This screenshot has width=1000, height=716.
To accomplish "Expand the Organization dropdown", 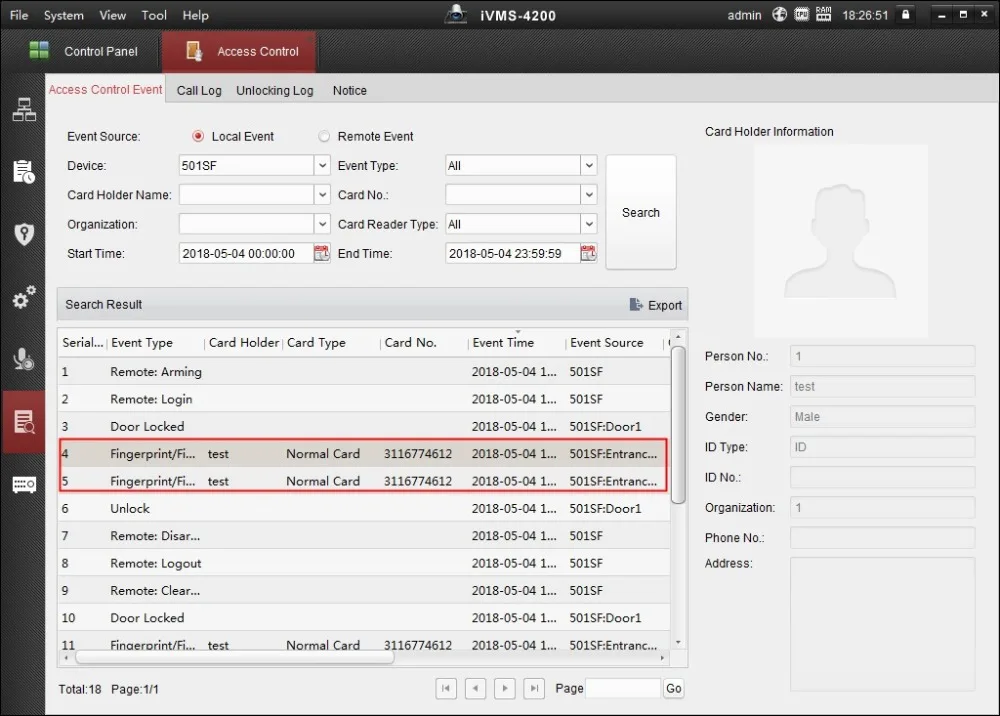I will point(323,224).
